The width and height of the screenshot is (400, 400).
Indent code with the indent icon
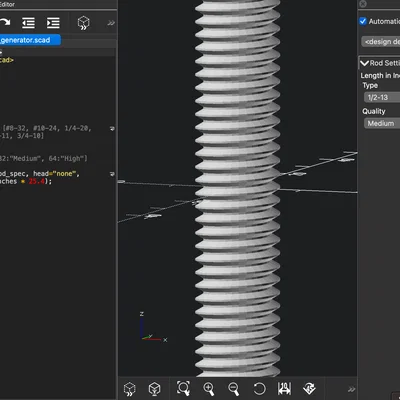pyautogui.click(x=53, y=23)
